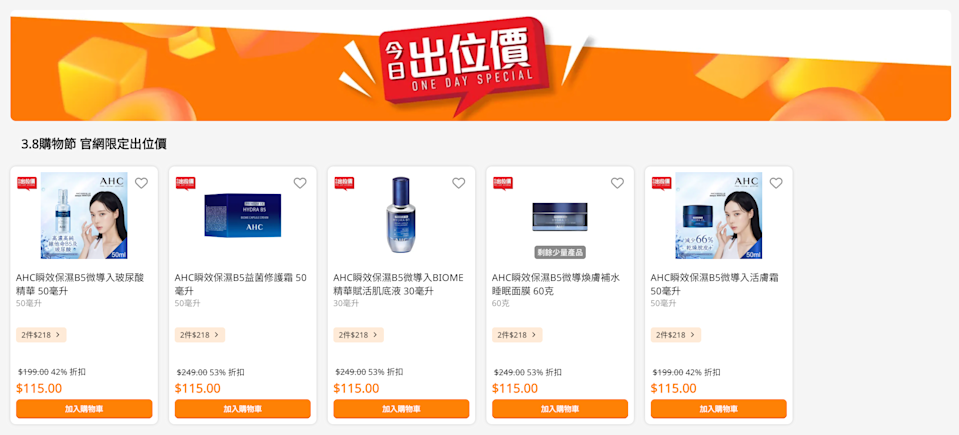Expand 2件$218 offer on hyaluronic serum

41,335
